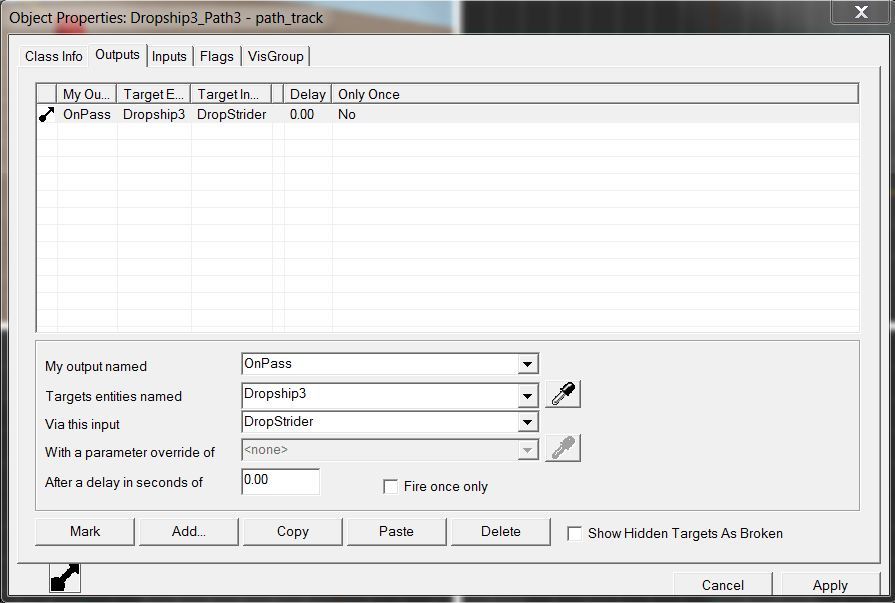Apply the object property changes
Image resolution: width=895 pixels, height=603 pixels.
(830, 585)
